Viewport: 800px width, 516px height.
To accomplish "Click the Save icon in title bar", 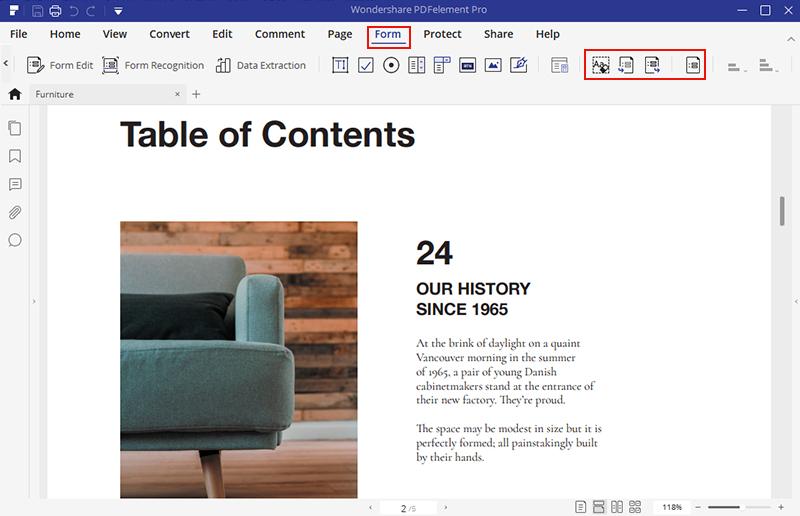I will (x=37, y=10).
